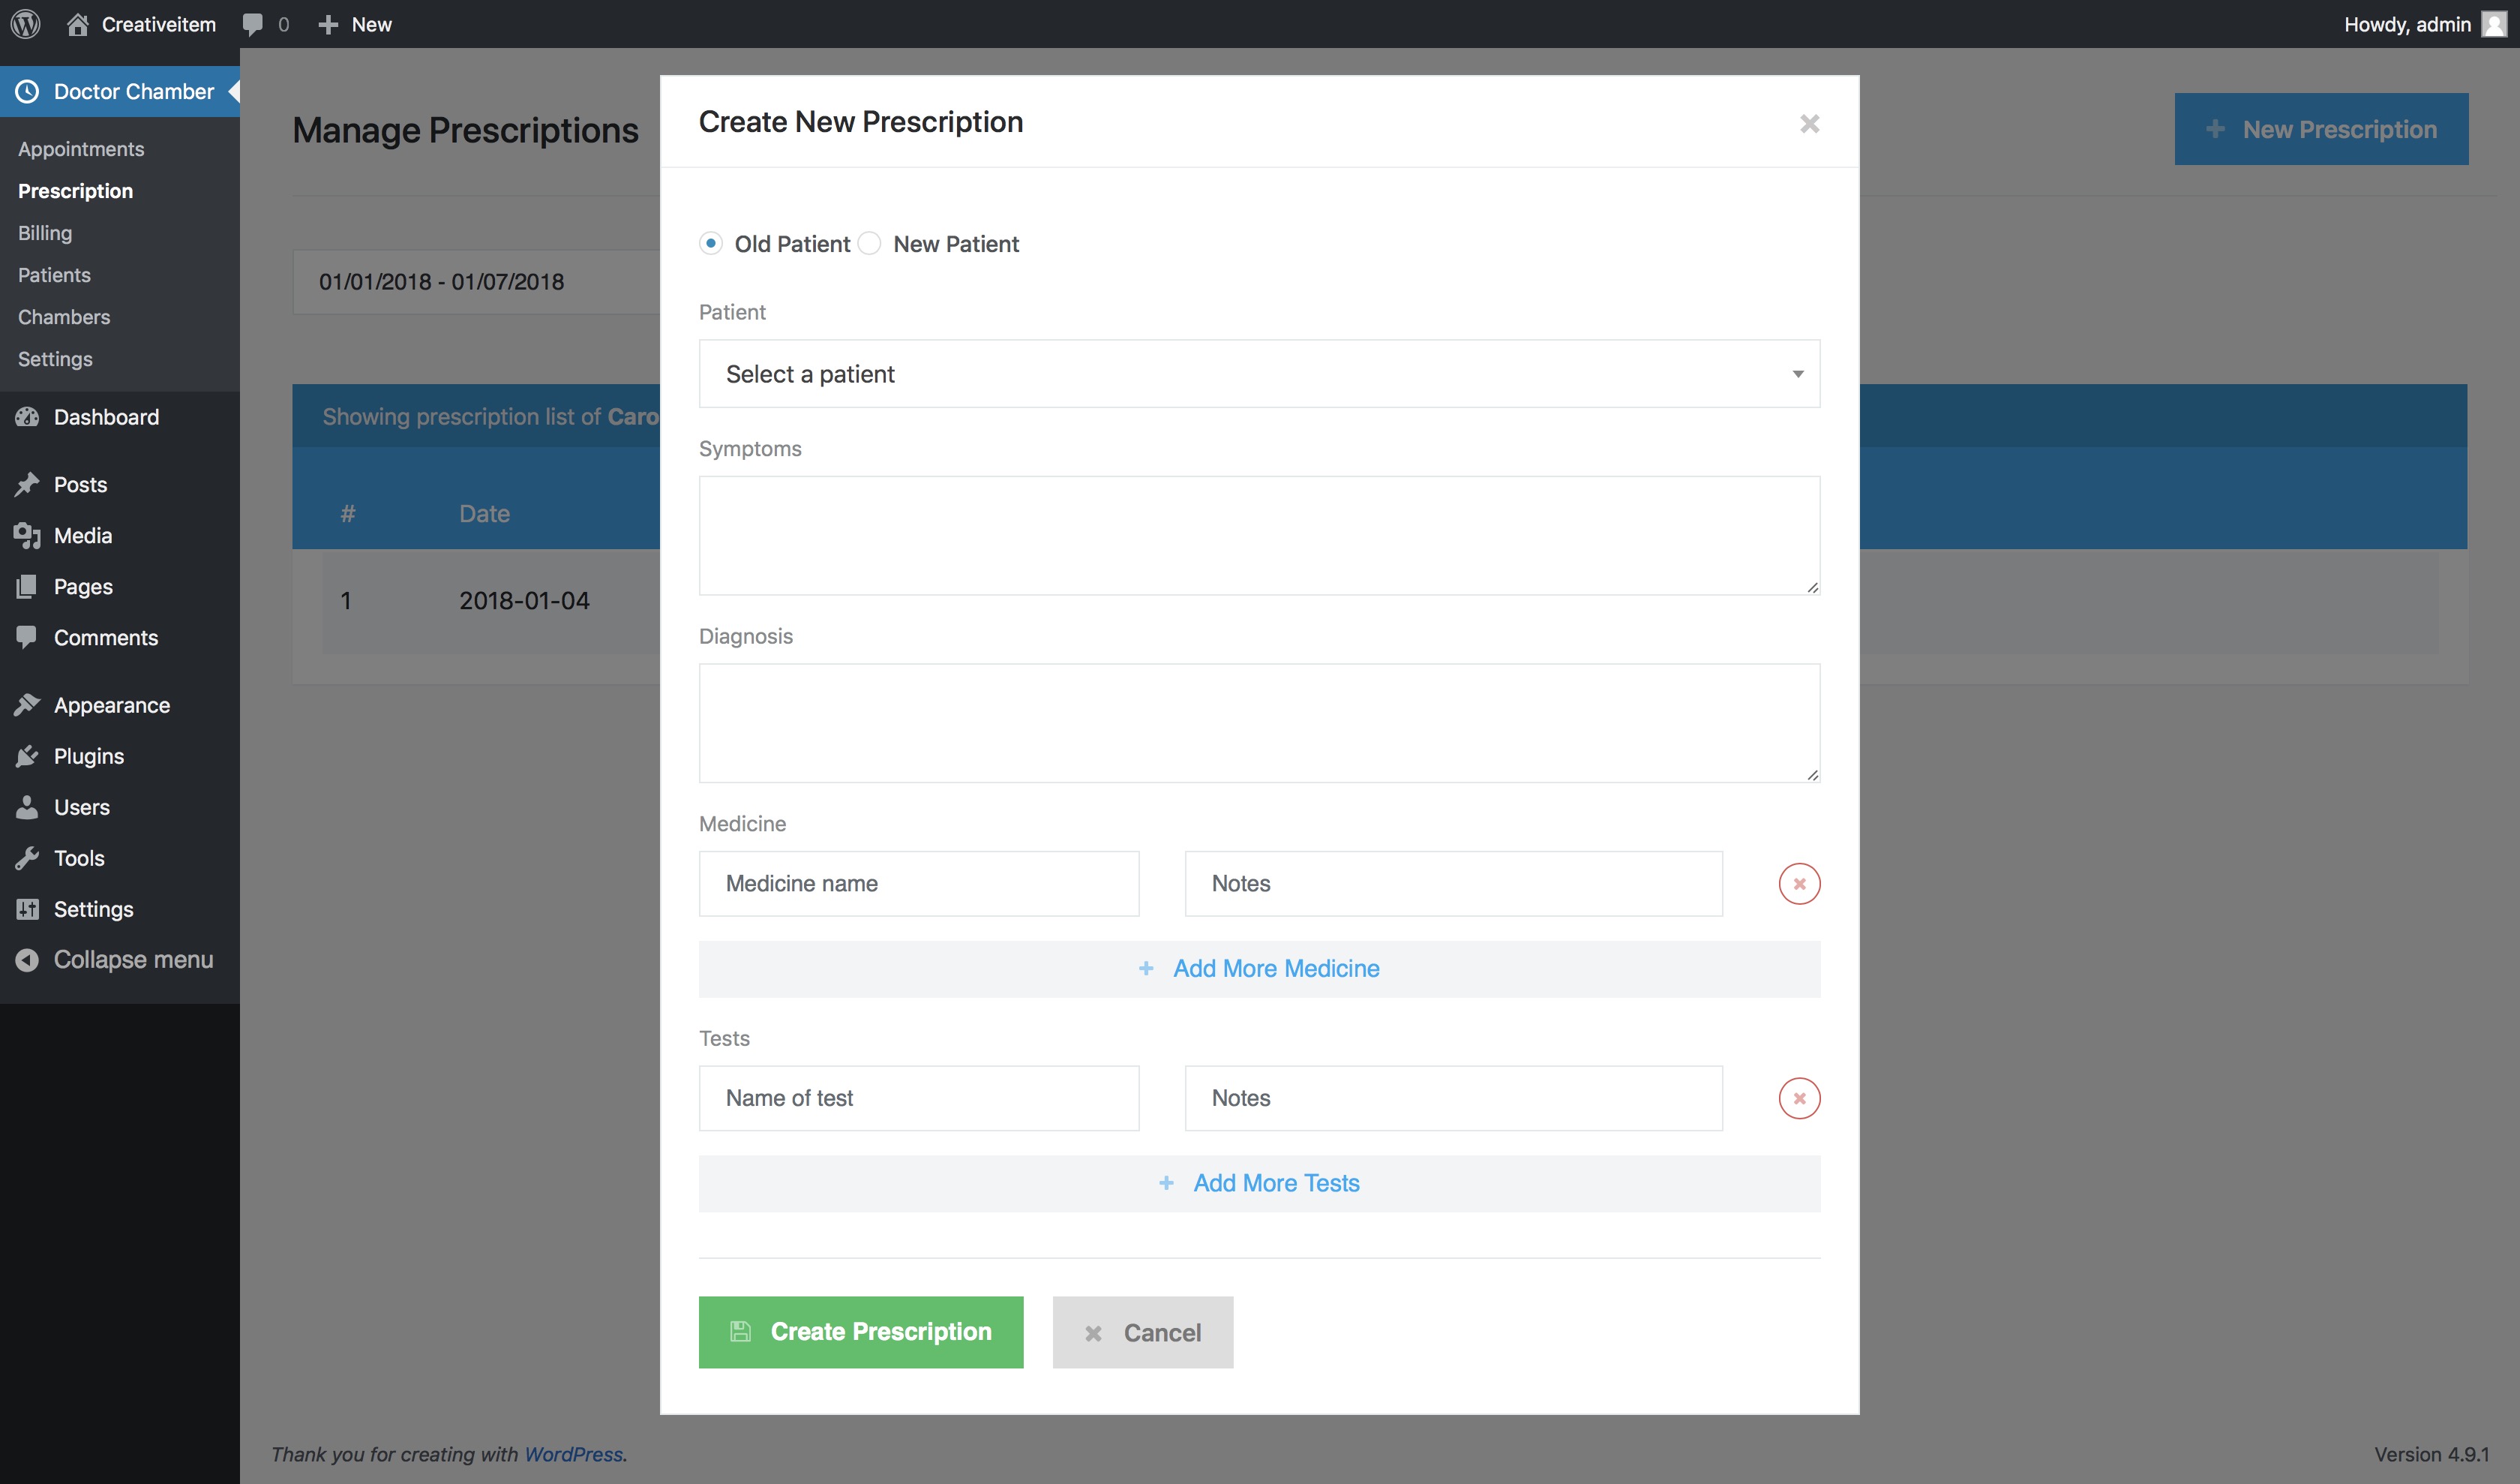
Task: Close the Create New Prescription dialog
Action: (1809, 123)
